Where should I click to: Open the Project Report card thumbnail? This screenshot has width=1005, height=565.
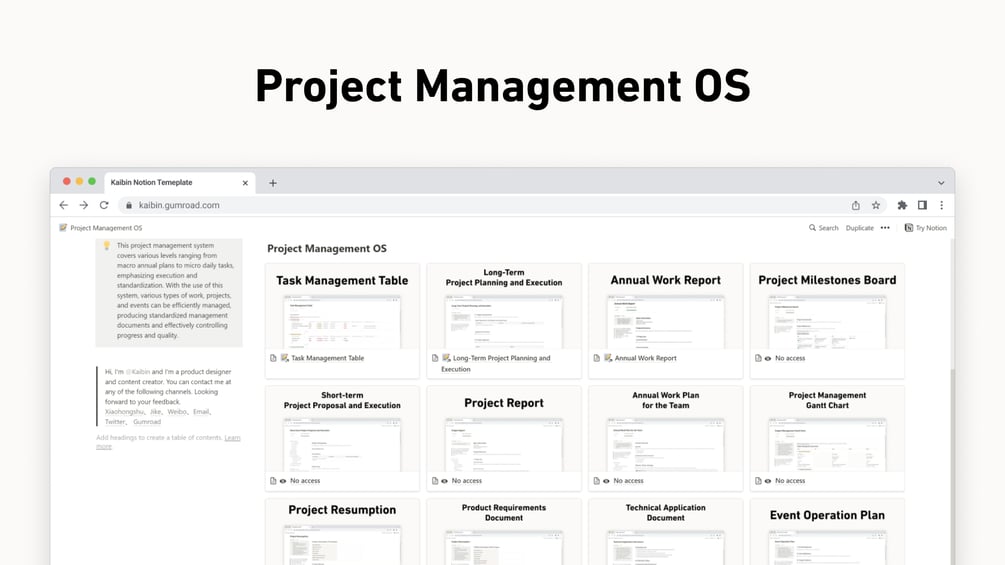[x=504, y=429]
